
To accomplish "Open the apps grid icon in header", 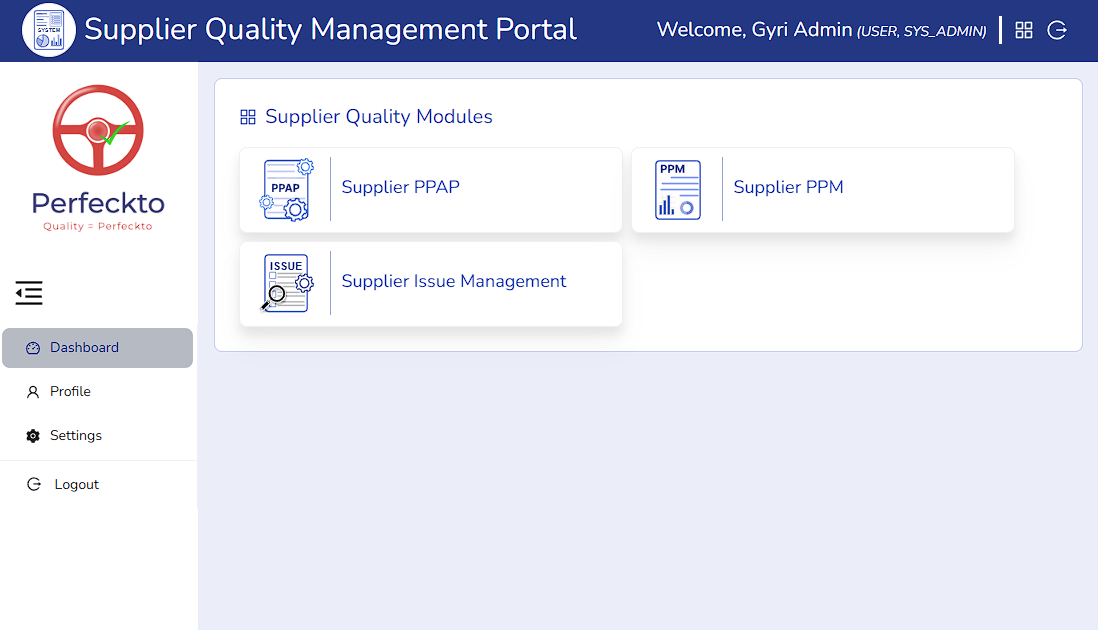I will pyautogui.click(x=1024, y=30).
